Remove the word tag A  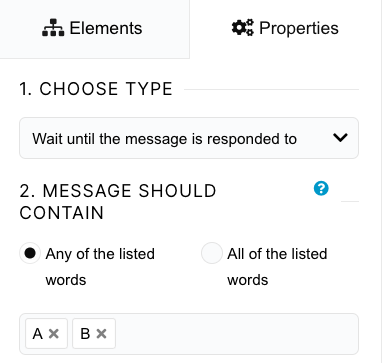pyautogui.click(x=54, y=334)
